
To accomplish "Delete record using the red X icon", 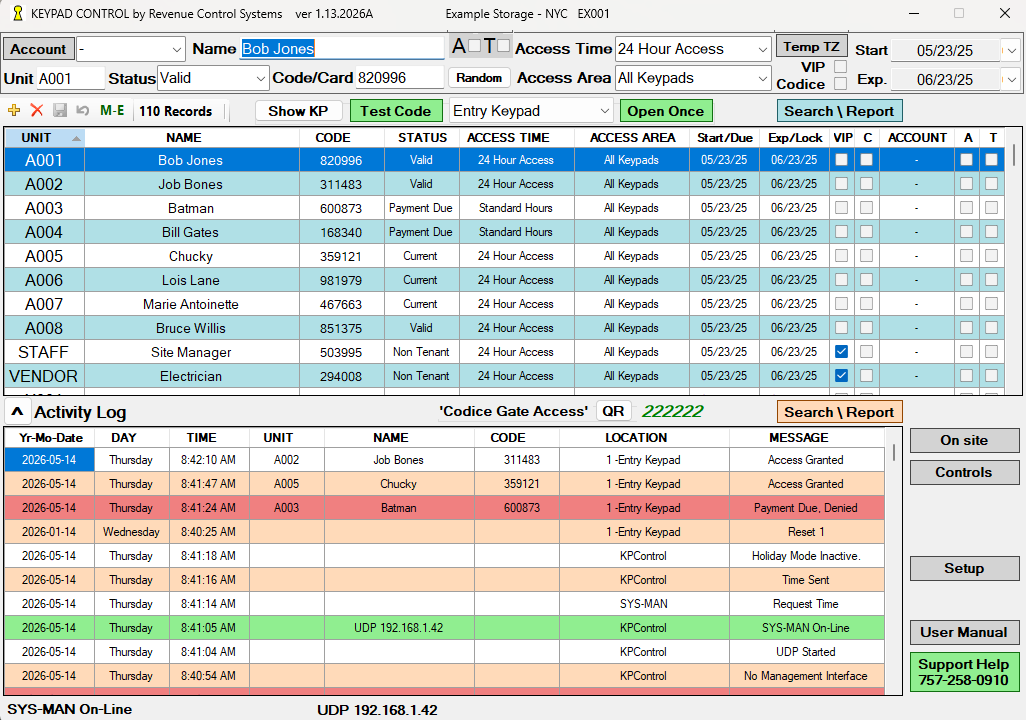I will [37, 111].
